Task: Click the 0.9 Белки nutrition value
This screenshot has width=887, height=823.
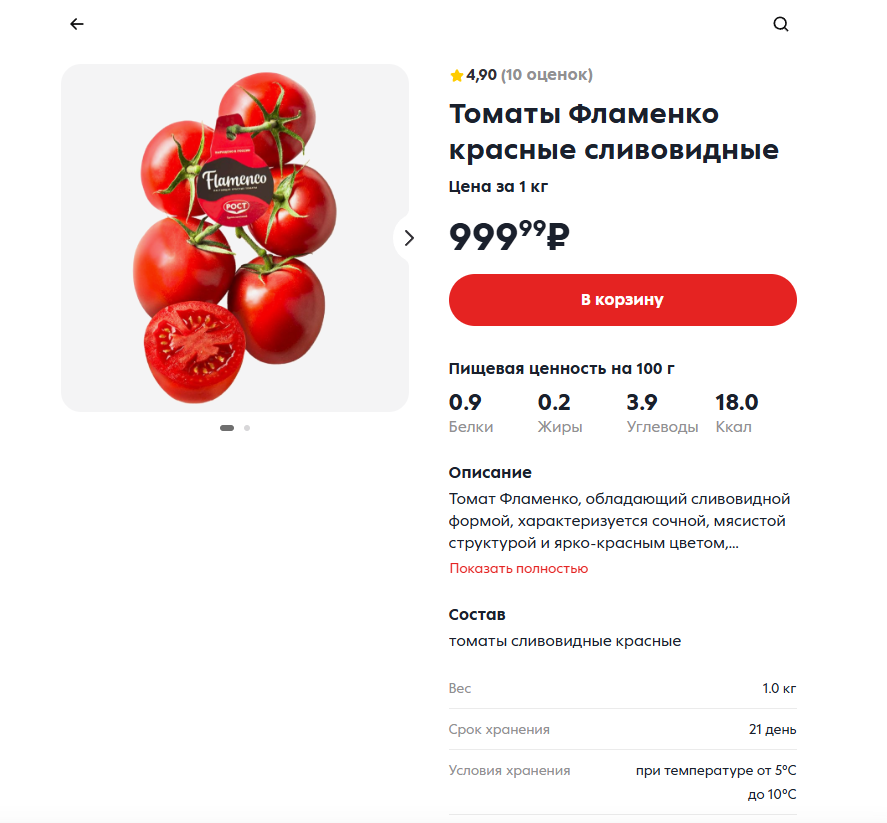Action: coord(471,413)
